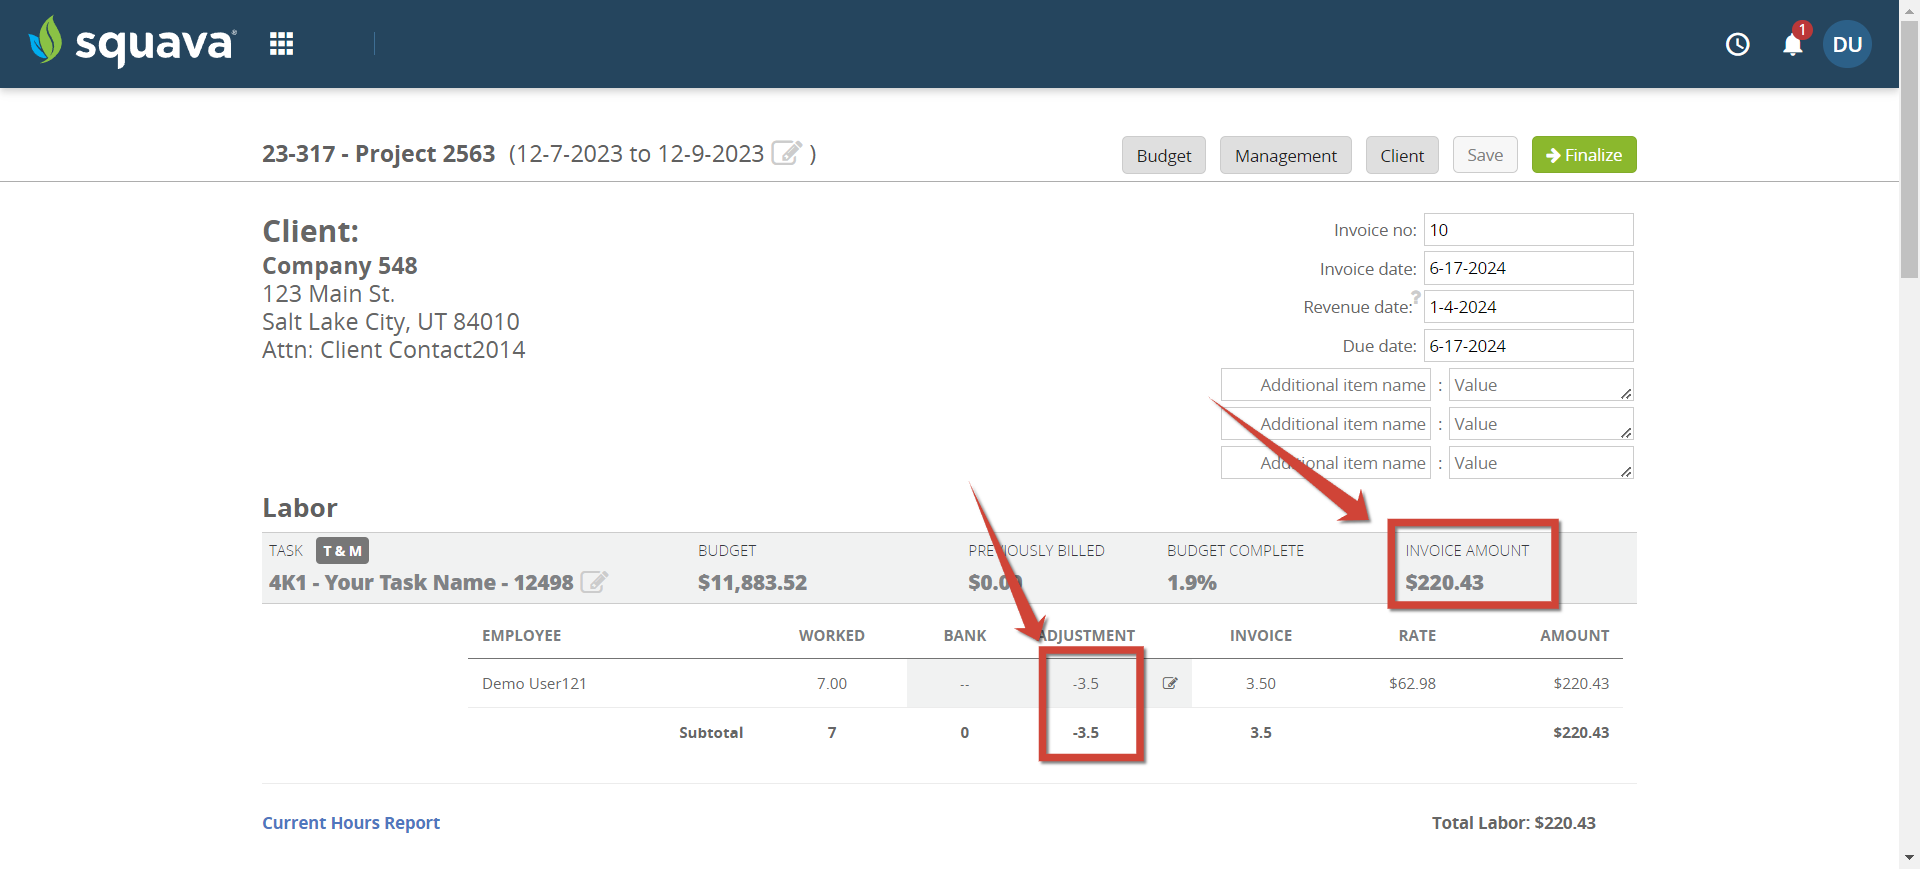1920x869 pixels.
Task: Click rate $62.98
Action: [x=1412, y=683]
